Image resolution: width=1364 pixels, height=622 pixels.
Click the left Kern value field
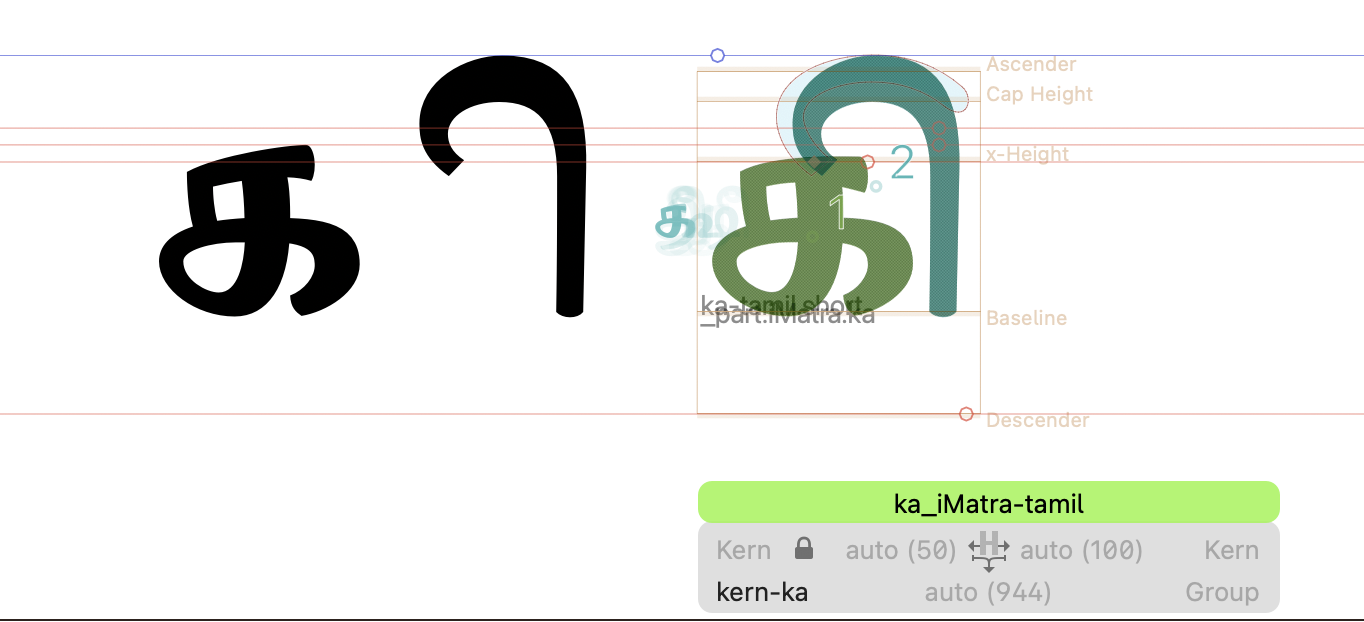tap(743, 550)
